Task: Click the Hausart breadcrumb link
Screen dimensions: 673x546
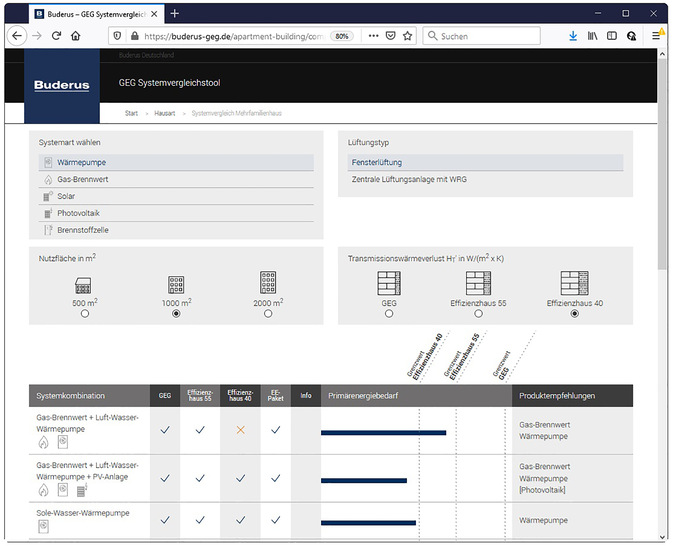Action: 165,114
